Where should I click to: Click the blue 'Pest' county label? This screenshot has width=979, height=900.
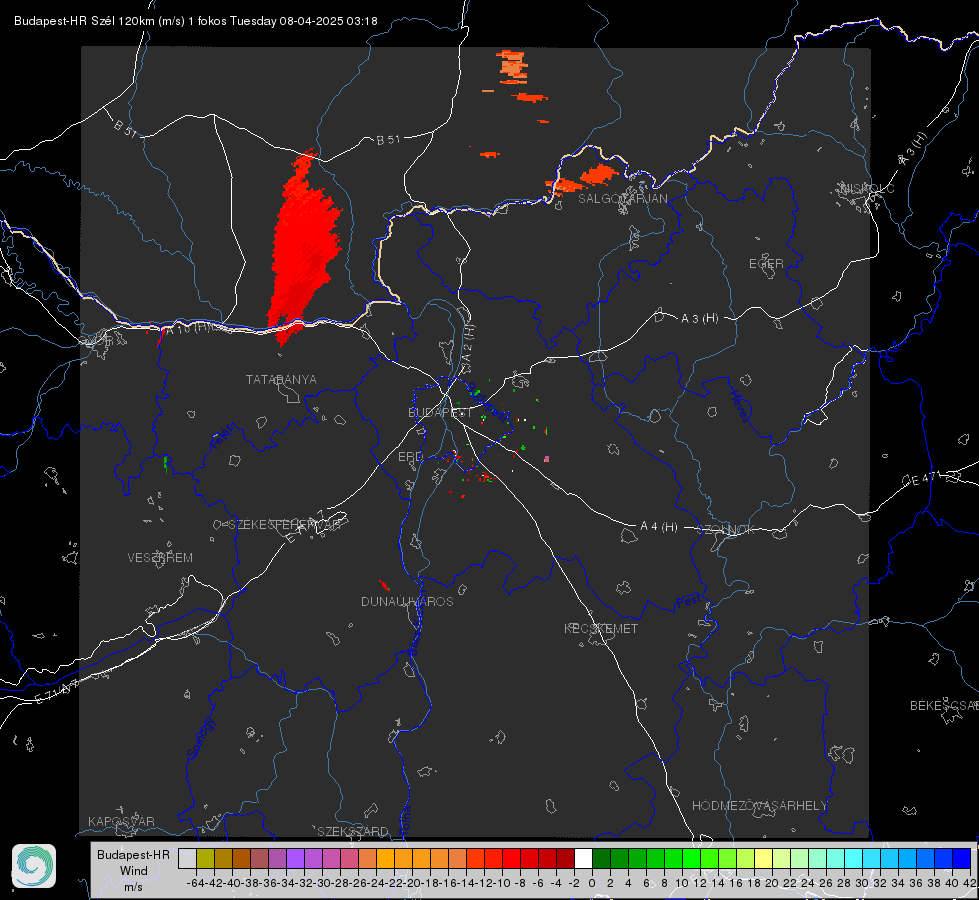click(x=688, y=602)
